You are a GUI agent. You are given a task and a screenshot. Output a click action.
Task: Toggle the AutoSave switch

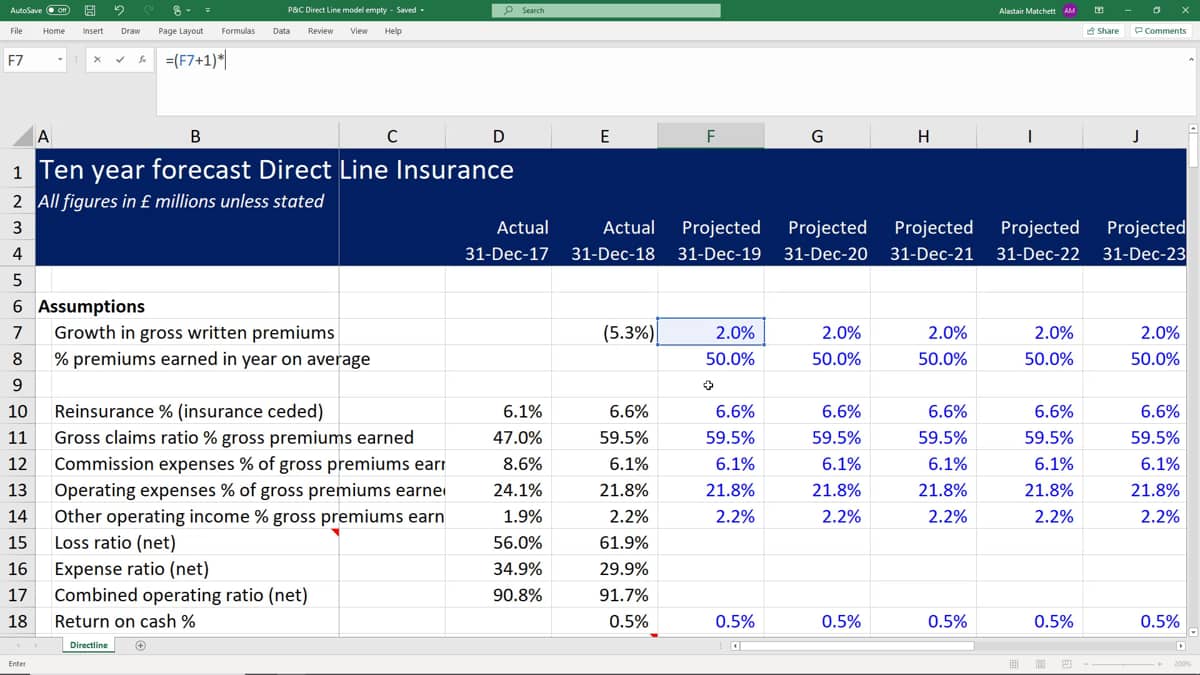pos(56,10)
